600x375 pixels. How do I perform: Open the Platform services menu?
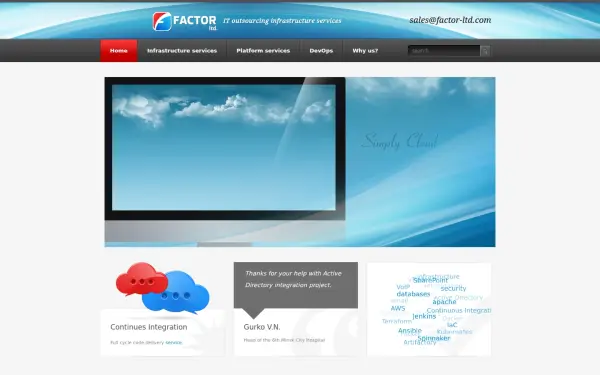pos(263,51)
